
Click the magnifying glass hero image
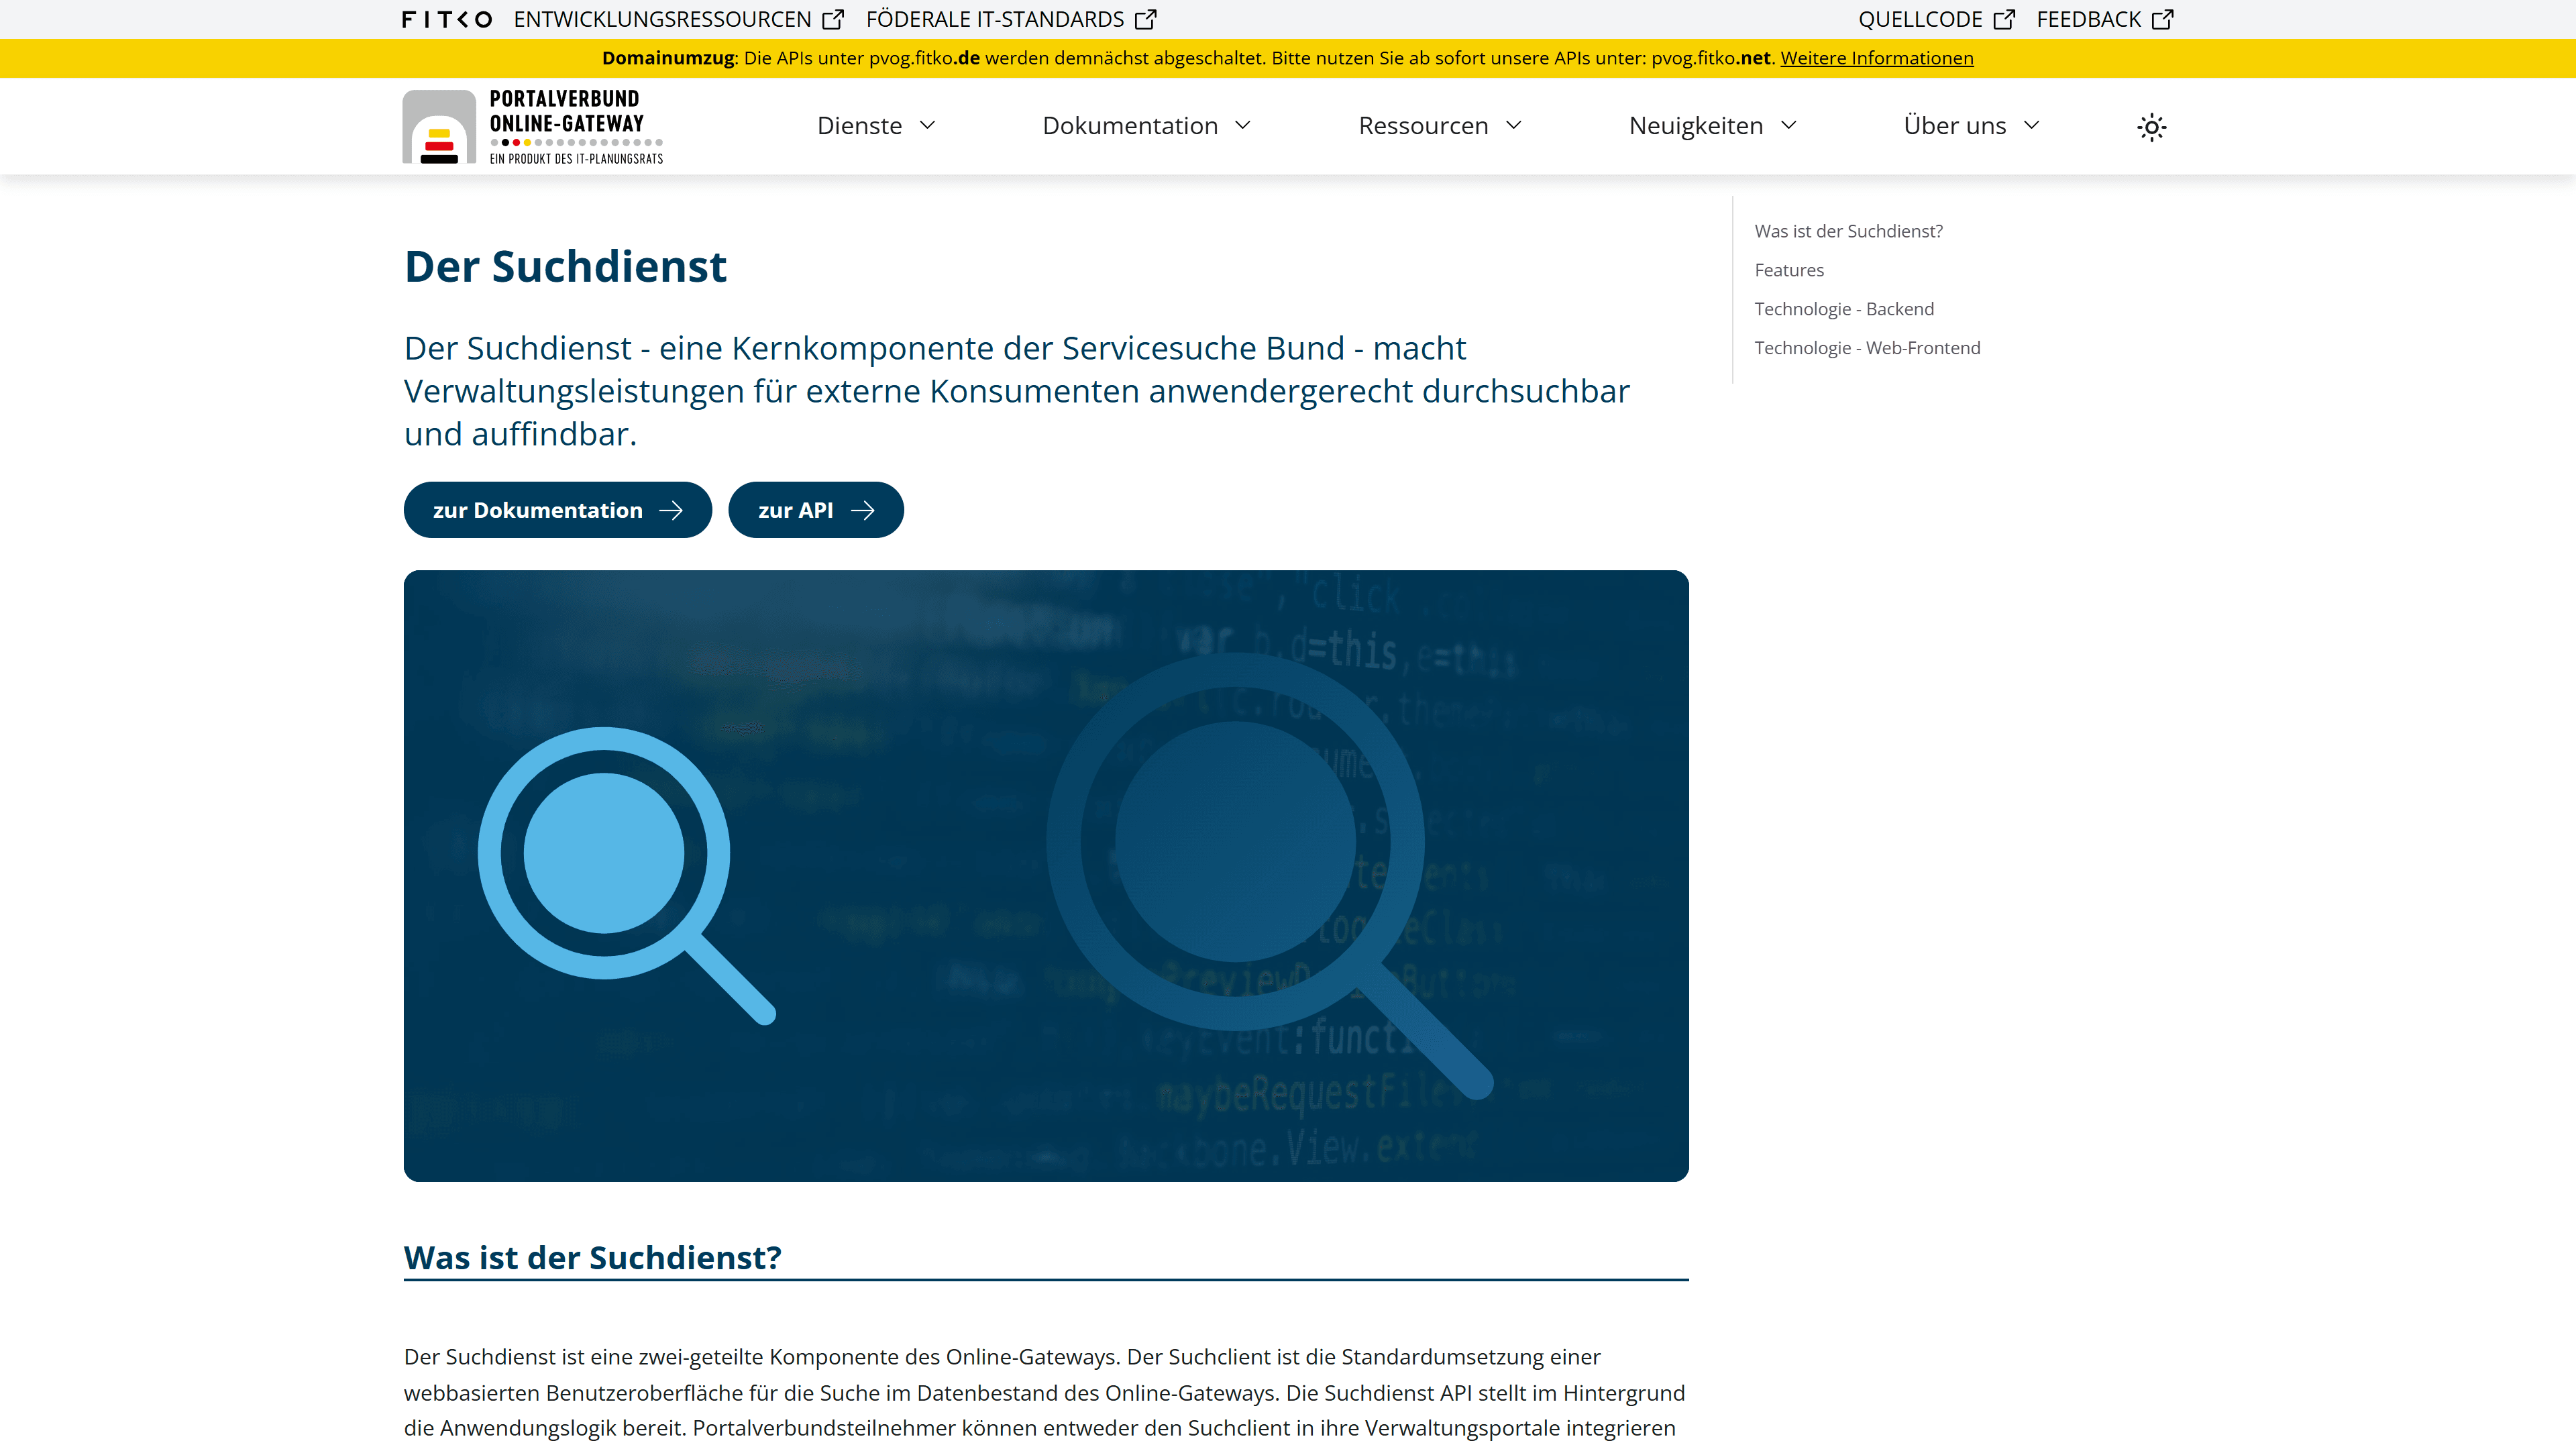(x=1045, y=875)
